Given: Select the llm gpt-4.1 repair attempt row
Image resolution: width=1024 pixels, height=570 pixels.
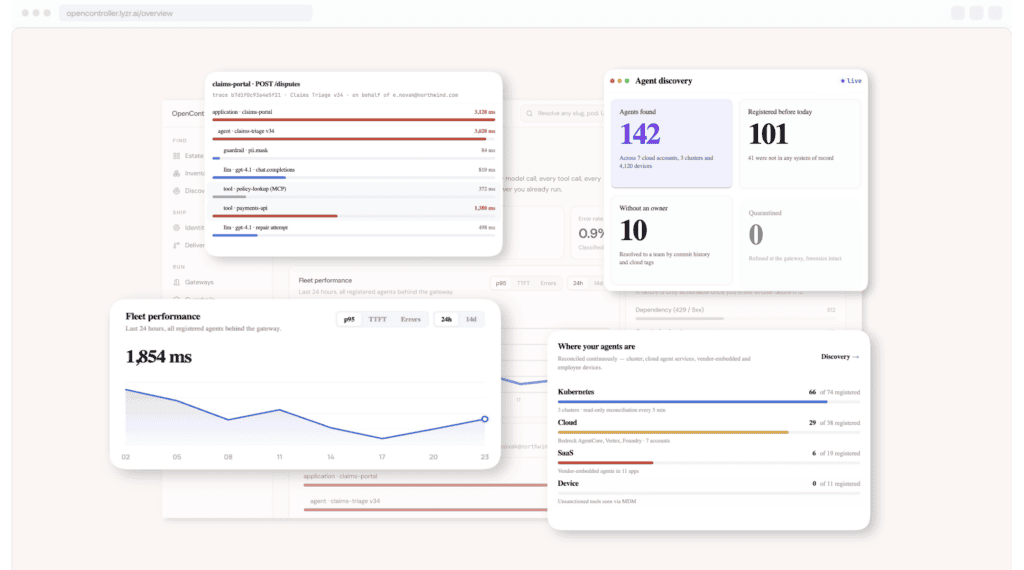Looking at the screenshot, I should [x=353, y=230].
